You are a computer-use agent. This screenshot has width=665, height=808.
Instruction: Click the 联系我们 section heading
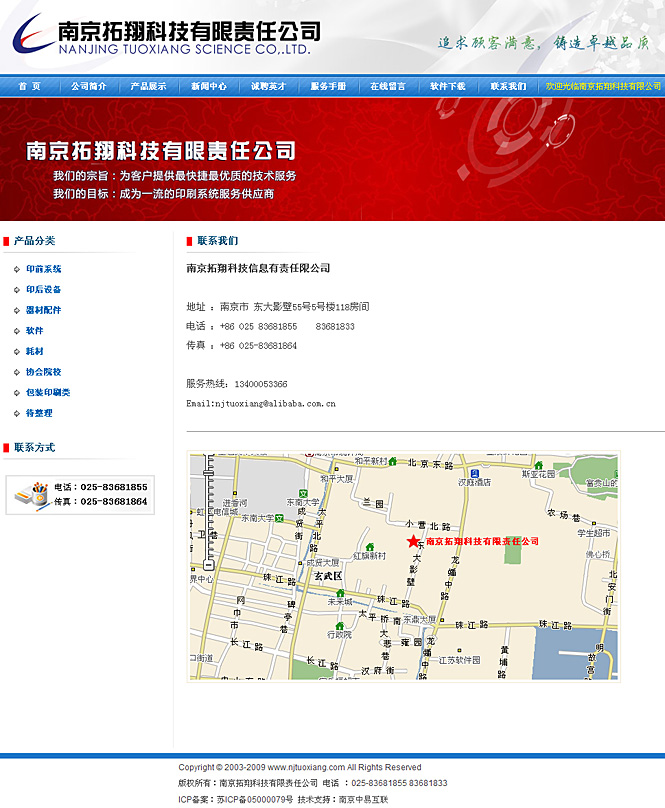coord(218,241)
